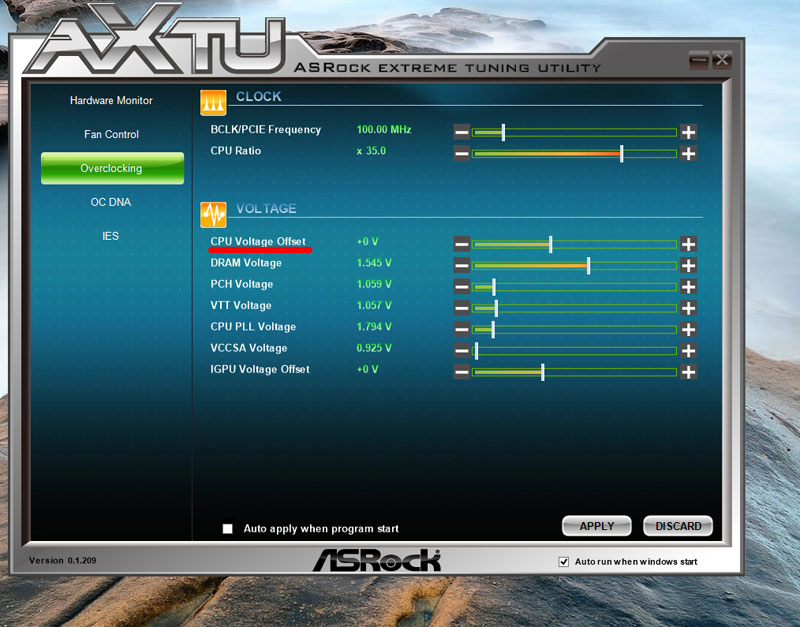The width and height of the screenshot is (800, 627).
Task: Click the 1.059 V PCH value
Action: [x=374, y=284]
